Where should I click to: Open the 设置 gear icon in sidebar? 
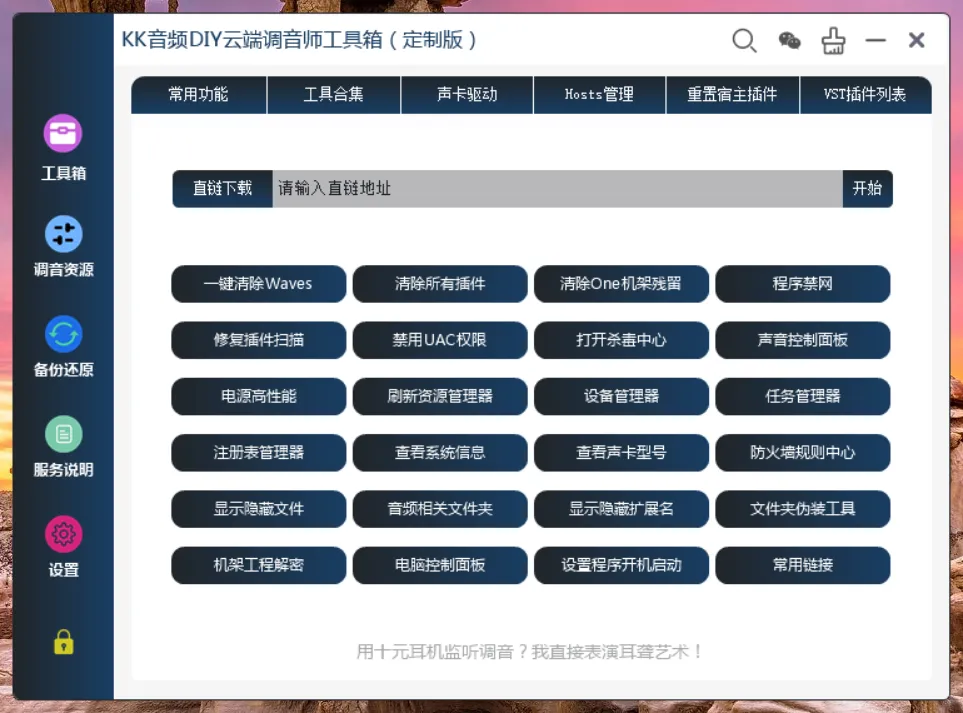click(x=63, y=534)
